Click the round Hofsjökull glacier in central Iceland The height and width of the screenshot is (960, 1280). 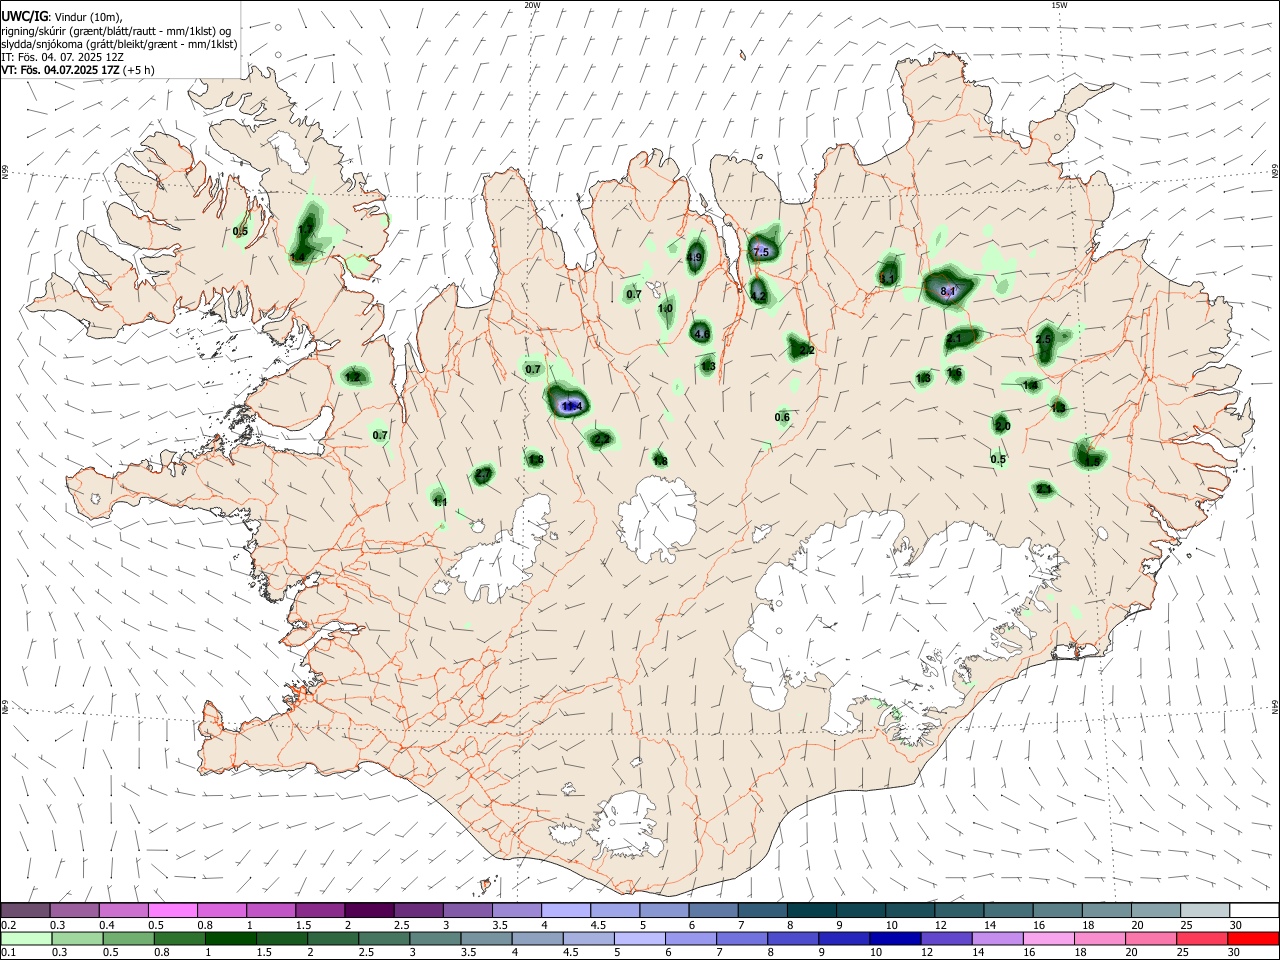658,518
